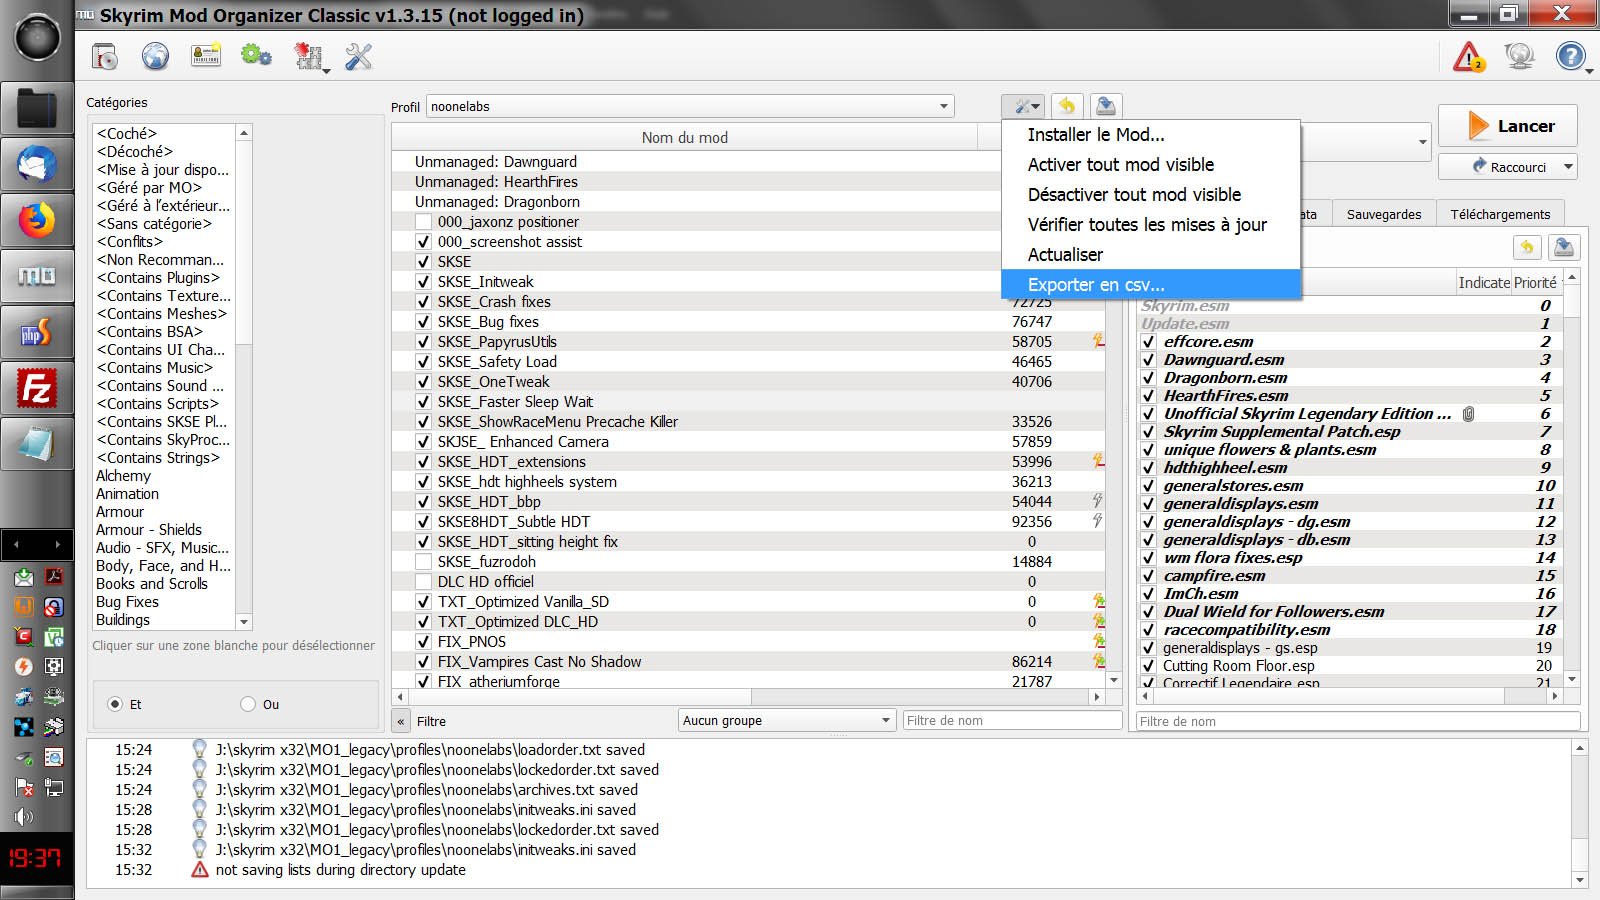Open the tools puzzle icon

click(307, 57)
